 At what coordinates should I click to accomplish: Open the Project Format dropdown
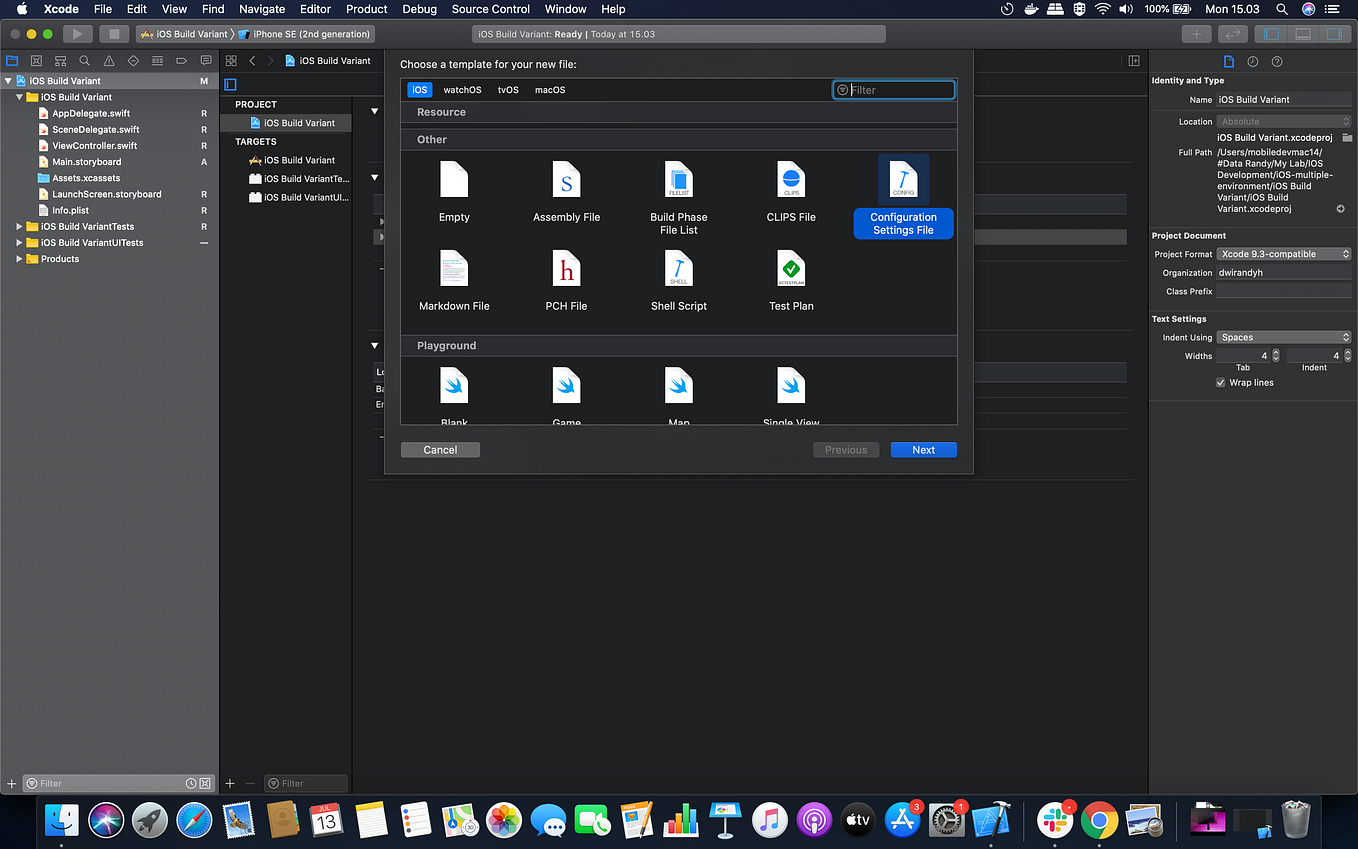[1284, 254]
